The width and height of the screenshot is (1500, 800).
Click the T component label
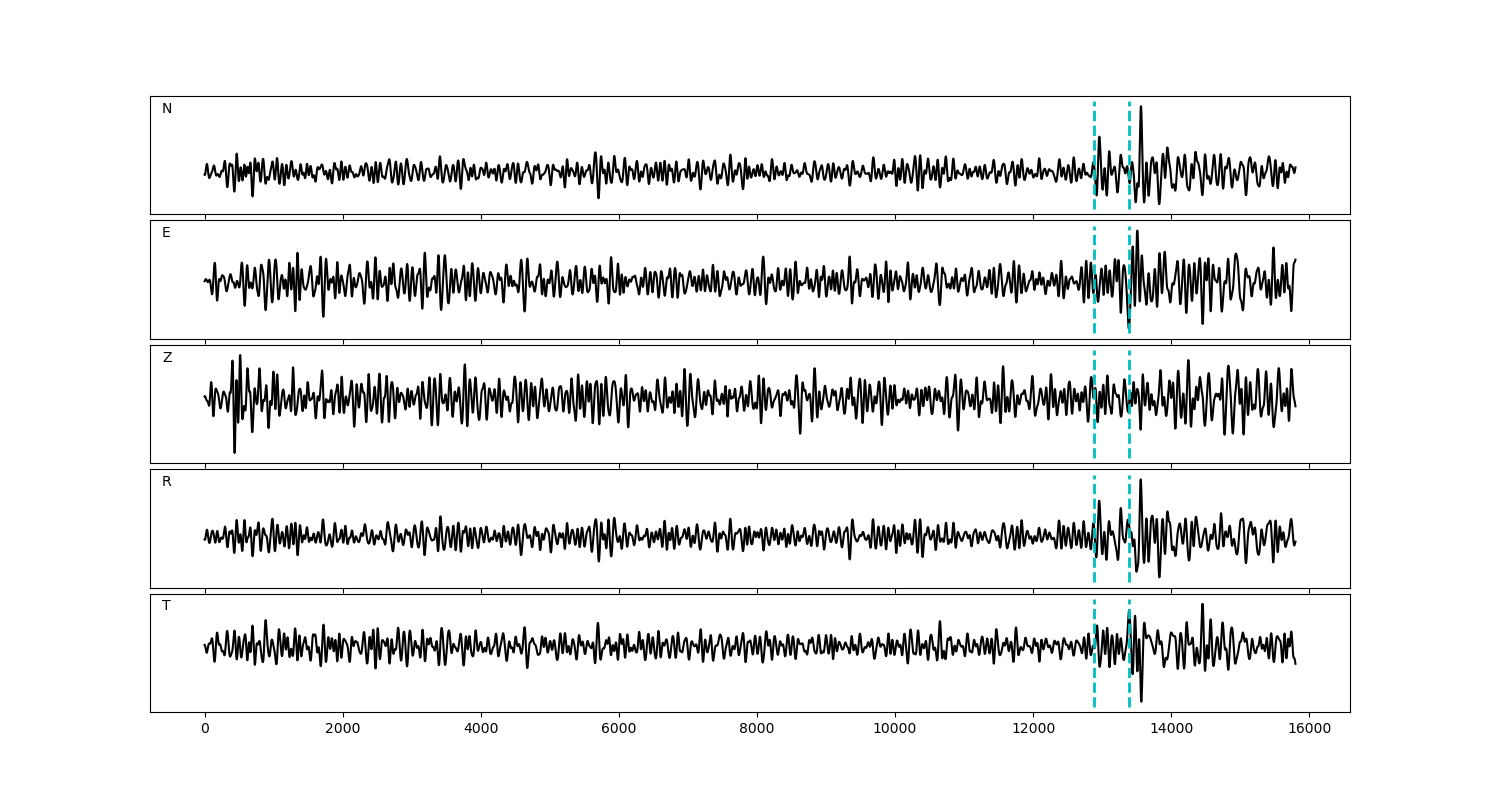(166, 606)
